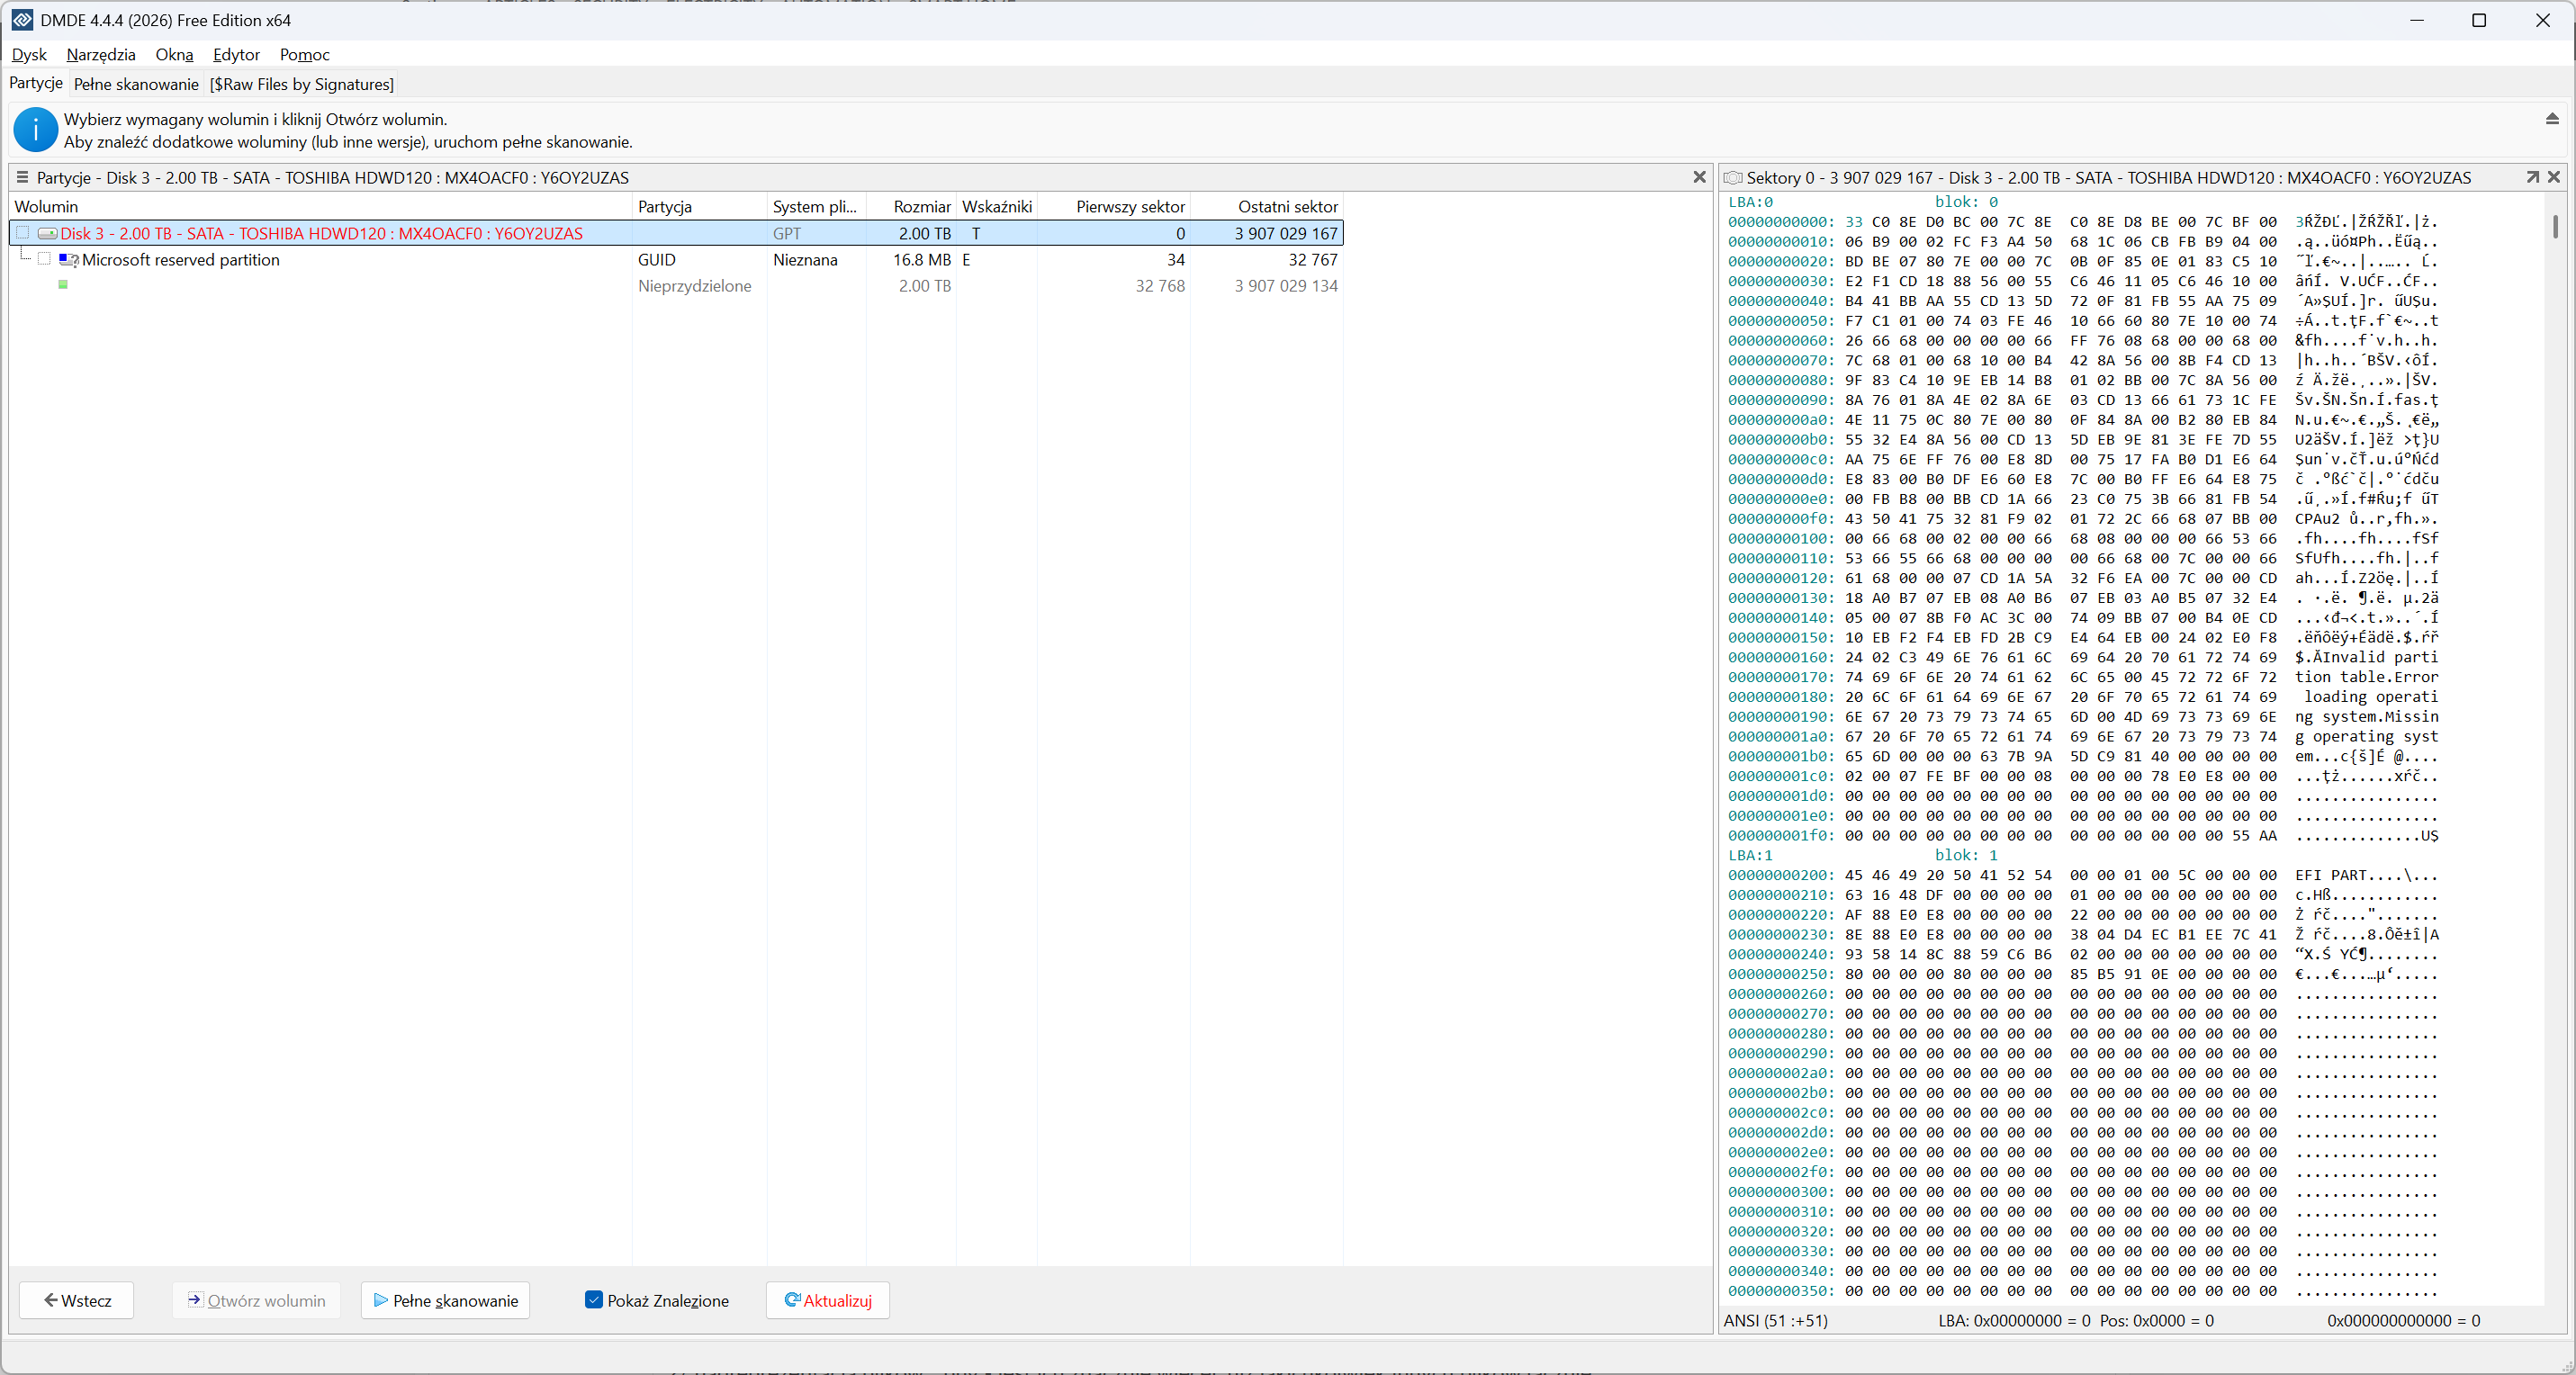Click the Microsoft reserved partition icon
The width and height of the screenshot is (2576, 1375).
click(68, 260)
